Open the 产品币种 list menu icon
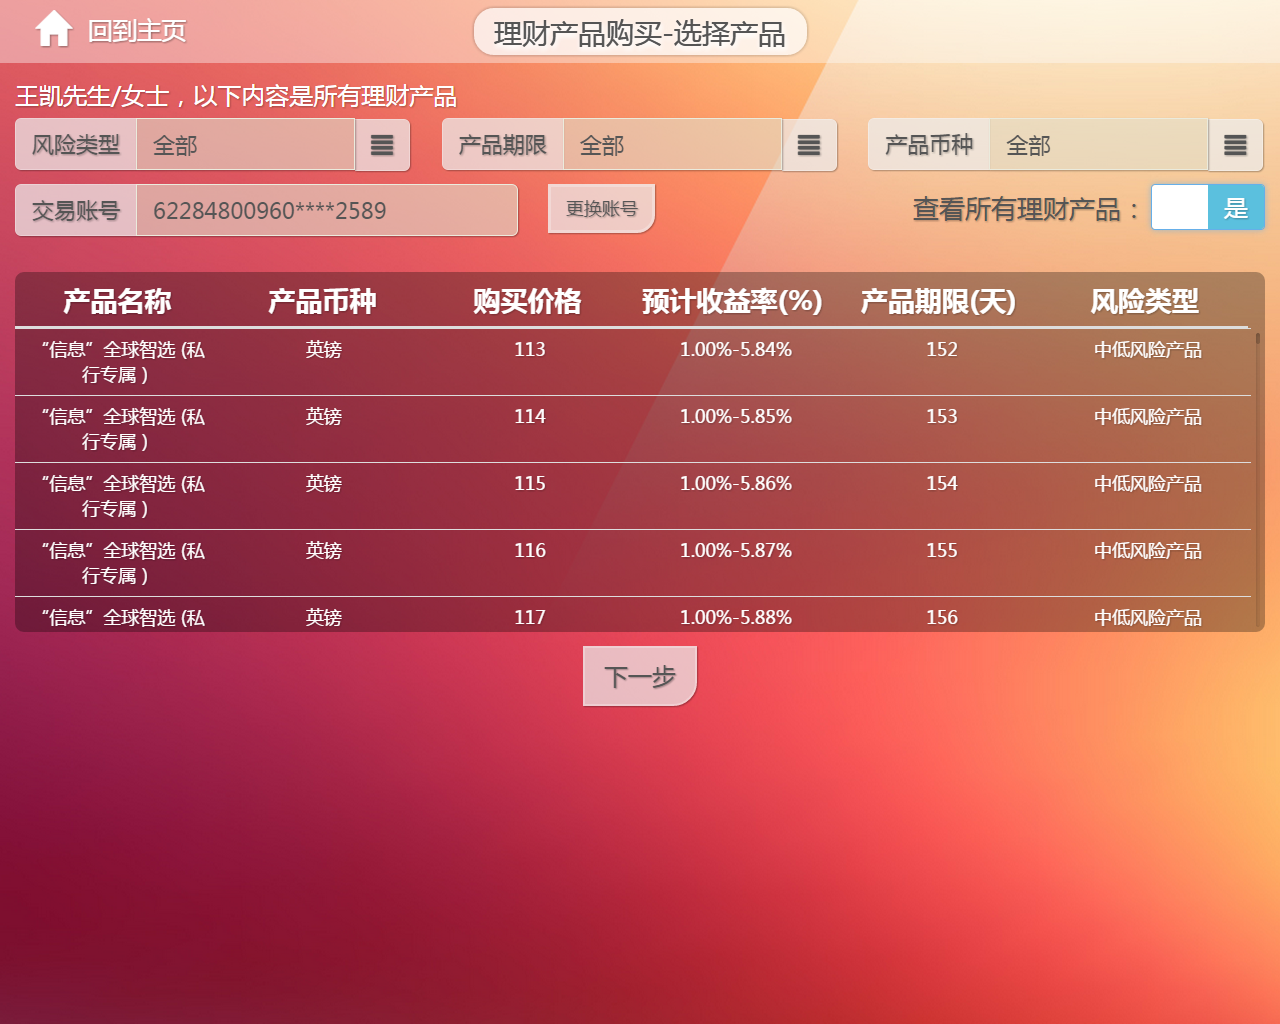The width and height of the screenshot is (1280, 1024). (1235, 146)
